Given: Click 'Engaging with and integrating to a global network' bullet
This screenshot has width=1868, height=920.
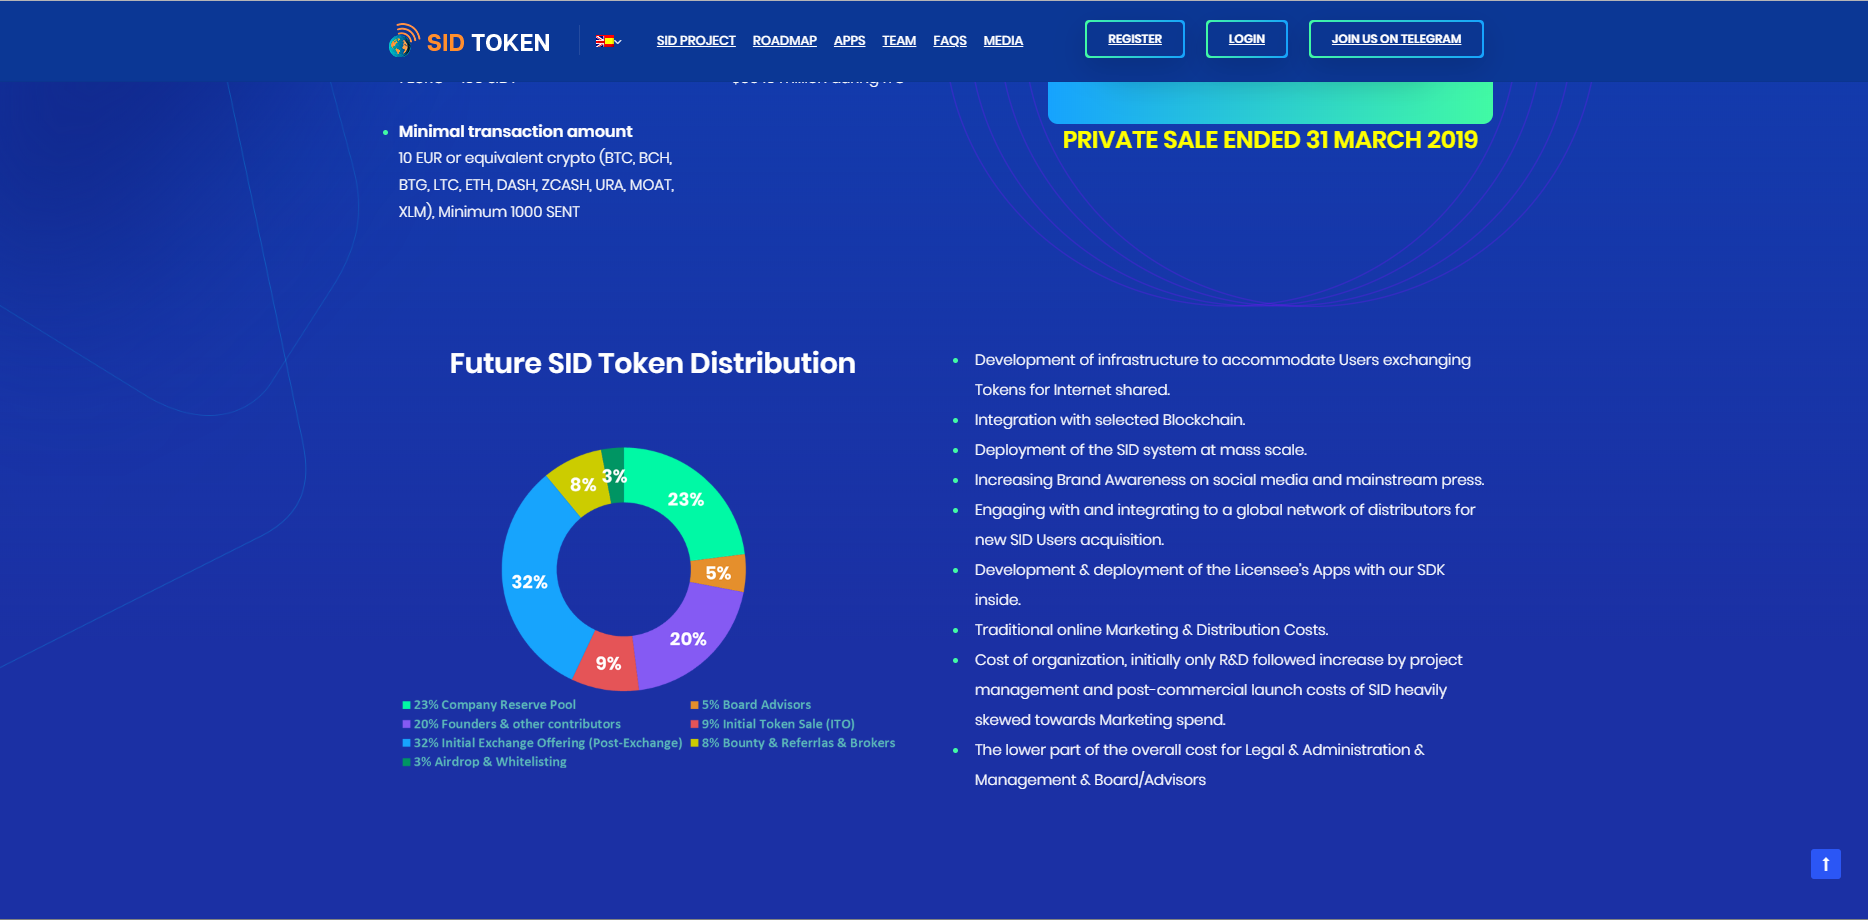Looking at the screenshot, I should (x=1225, y=525).
